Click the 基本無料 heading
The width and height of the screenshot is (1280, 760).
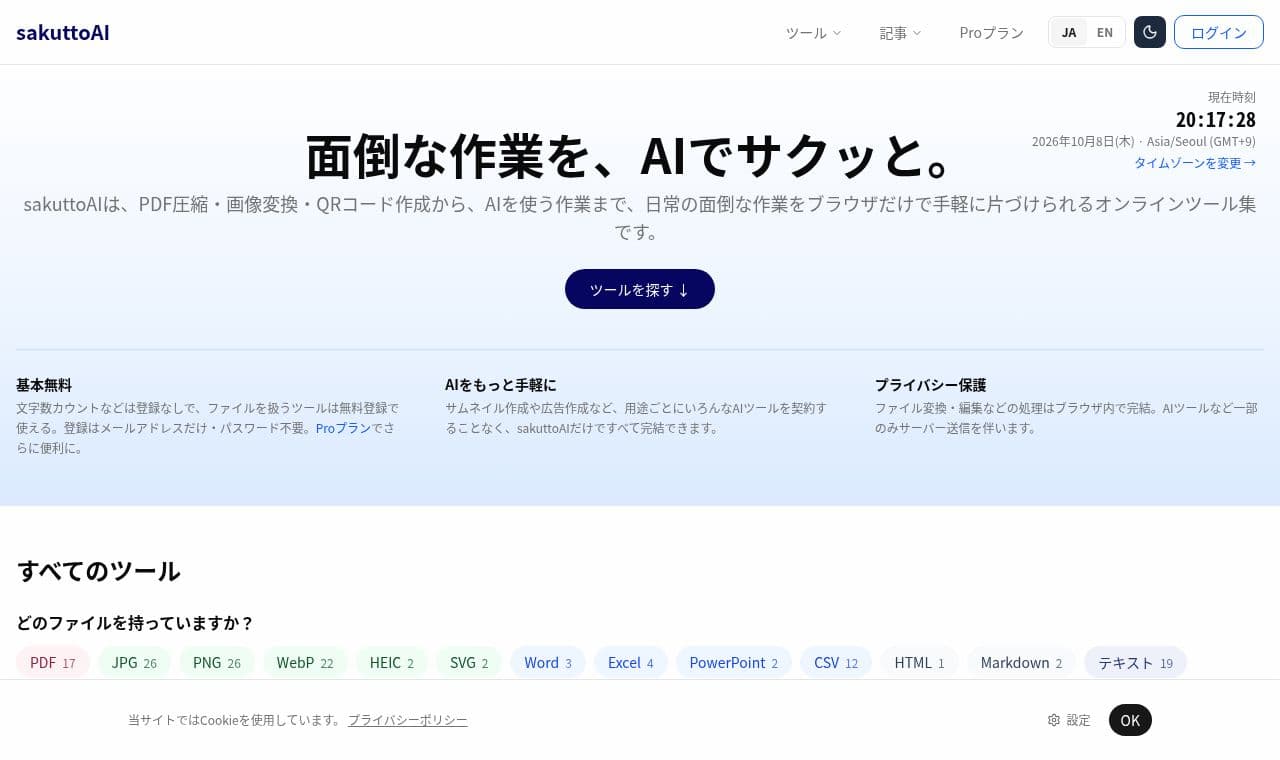[44, 385]
